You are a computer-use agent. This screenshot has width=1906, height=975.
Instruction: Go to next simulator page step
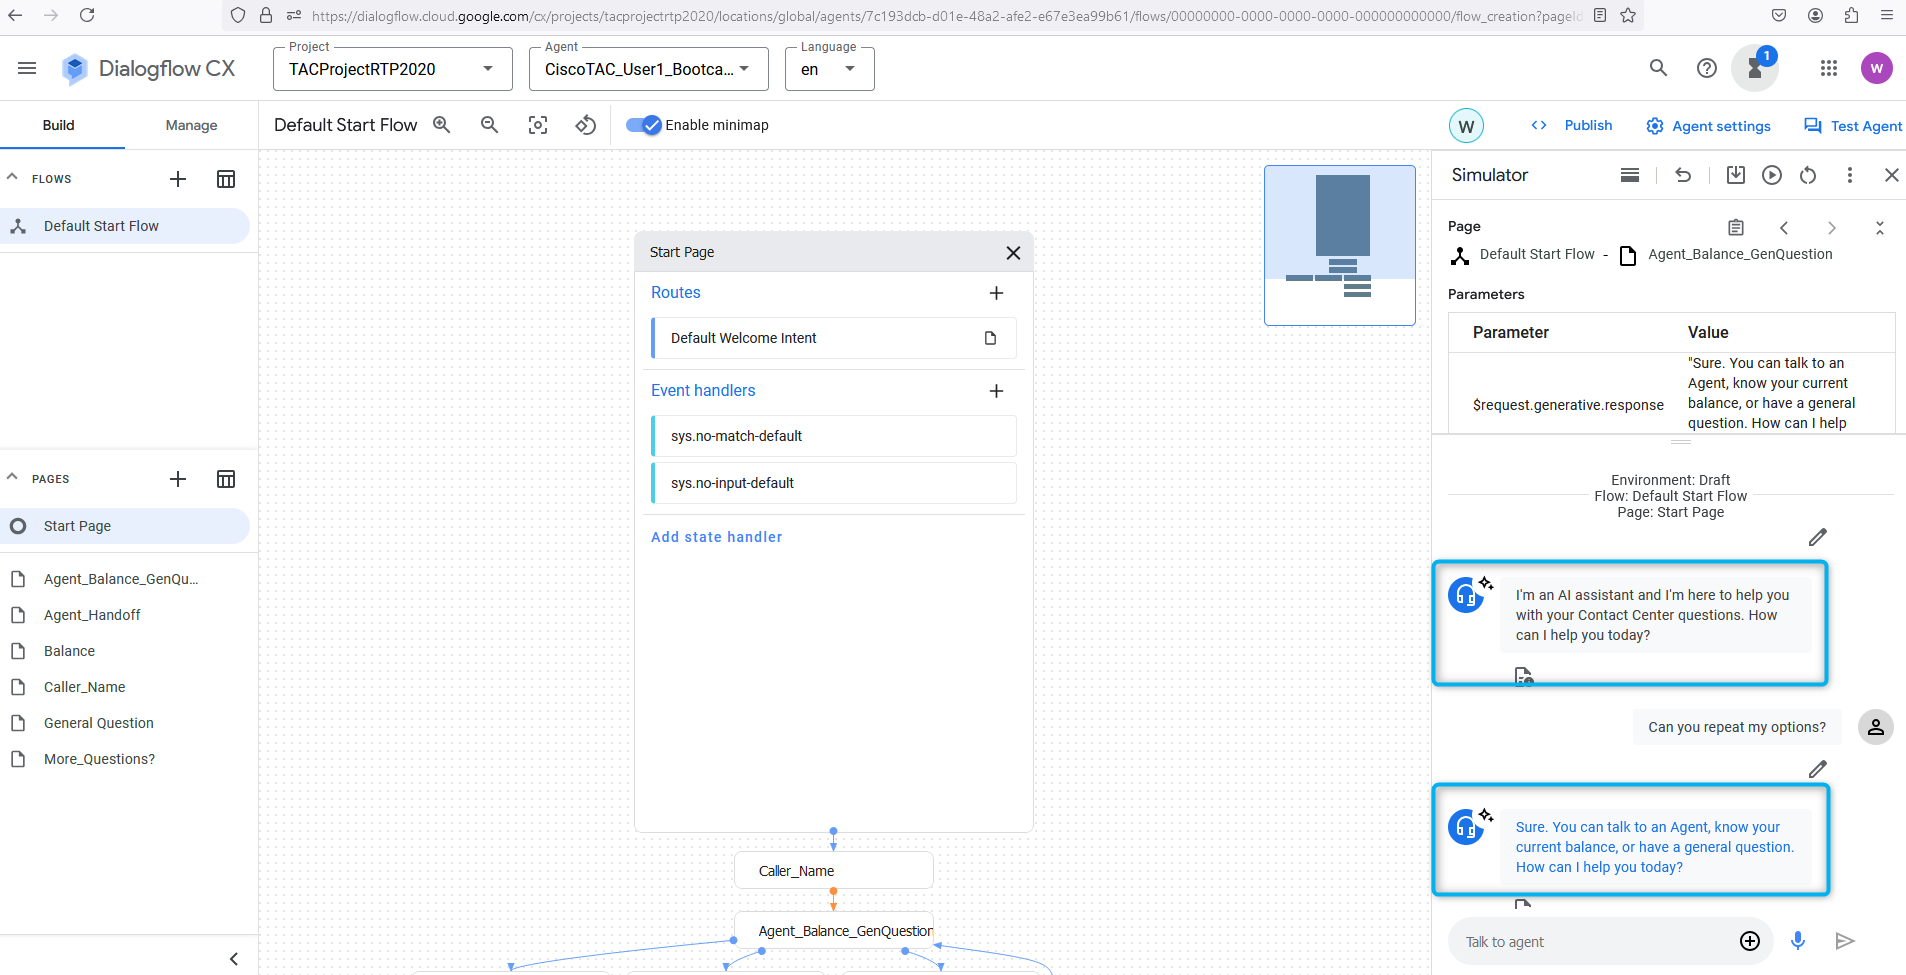1832,228
